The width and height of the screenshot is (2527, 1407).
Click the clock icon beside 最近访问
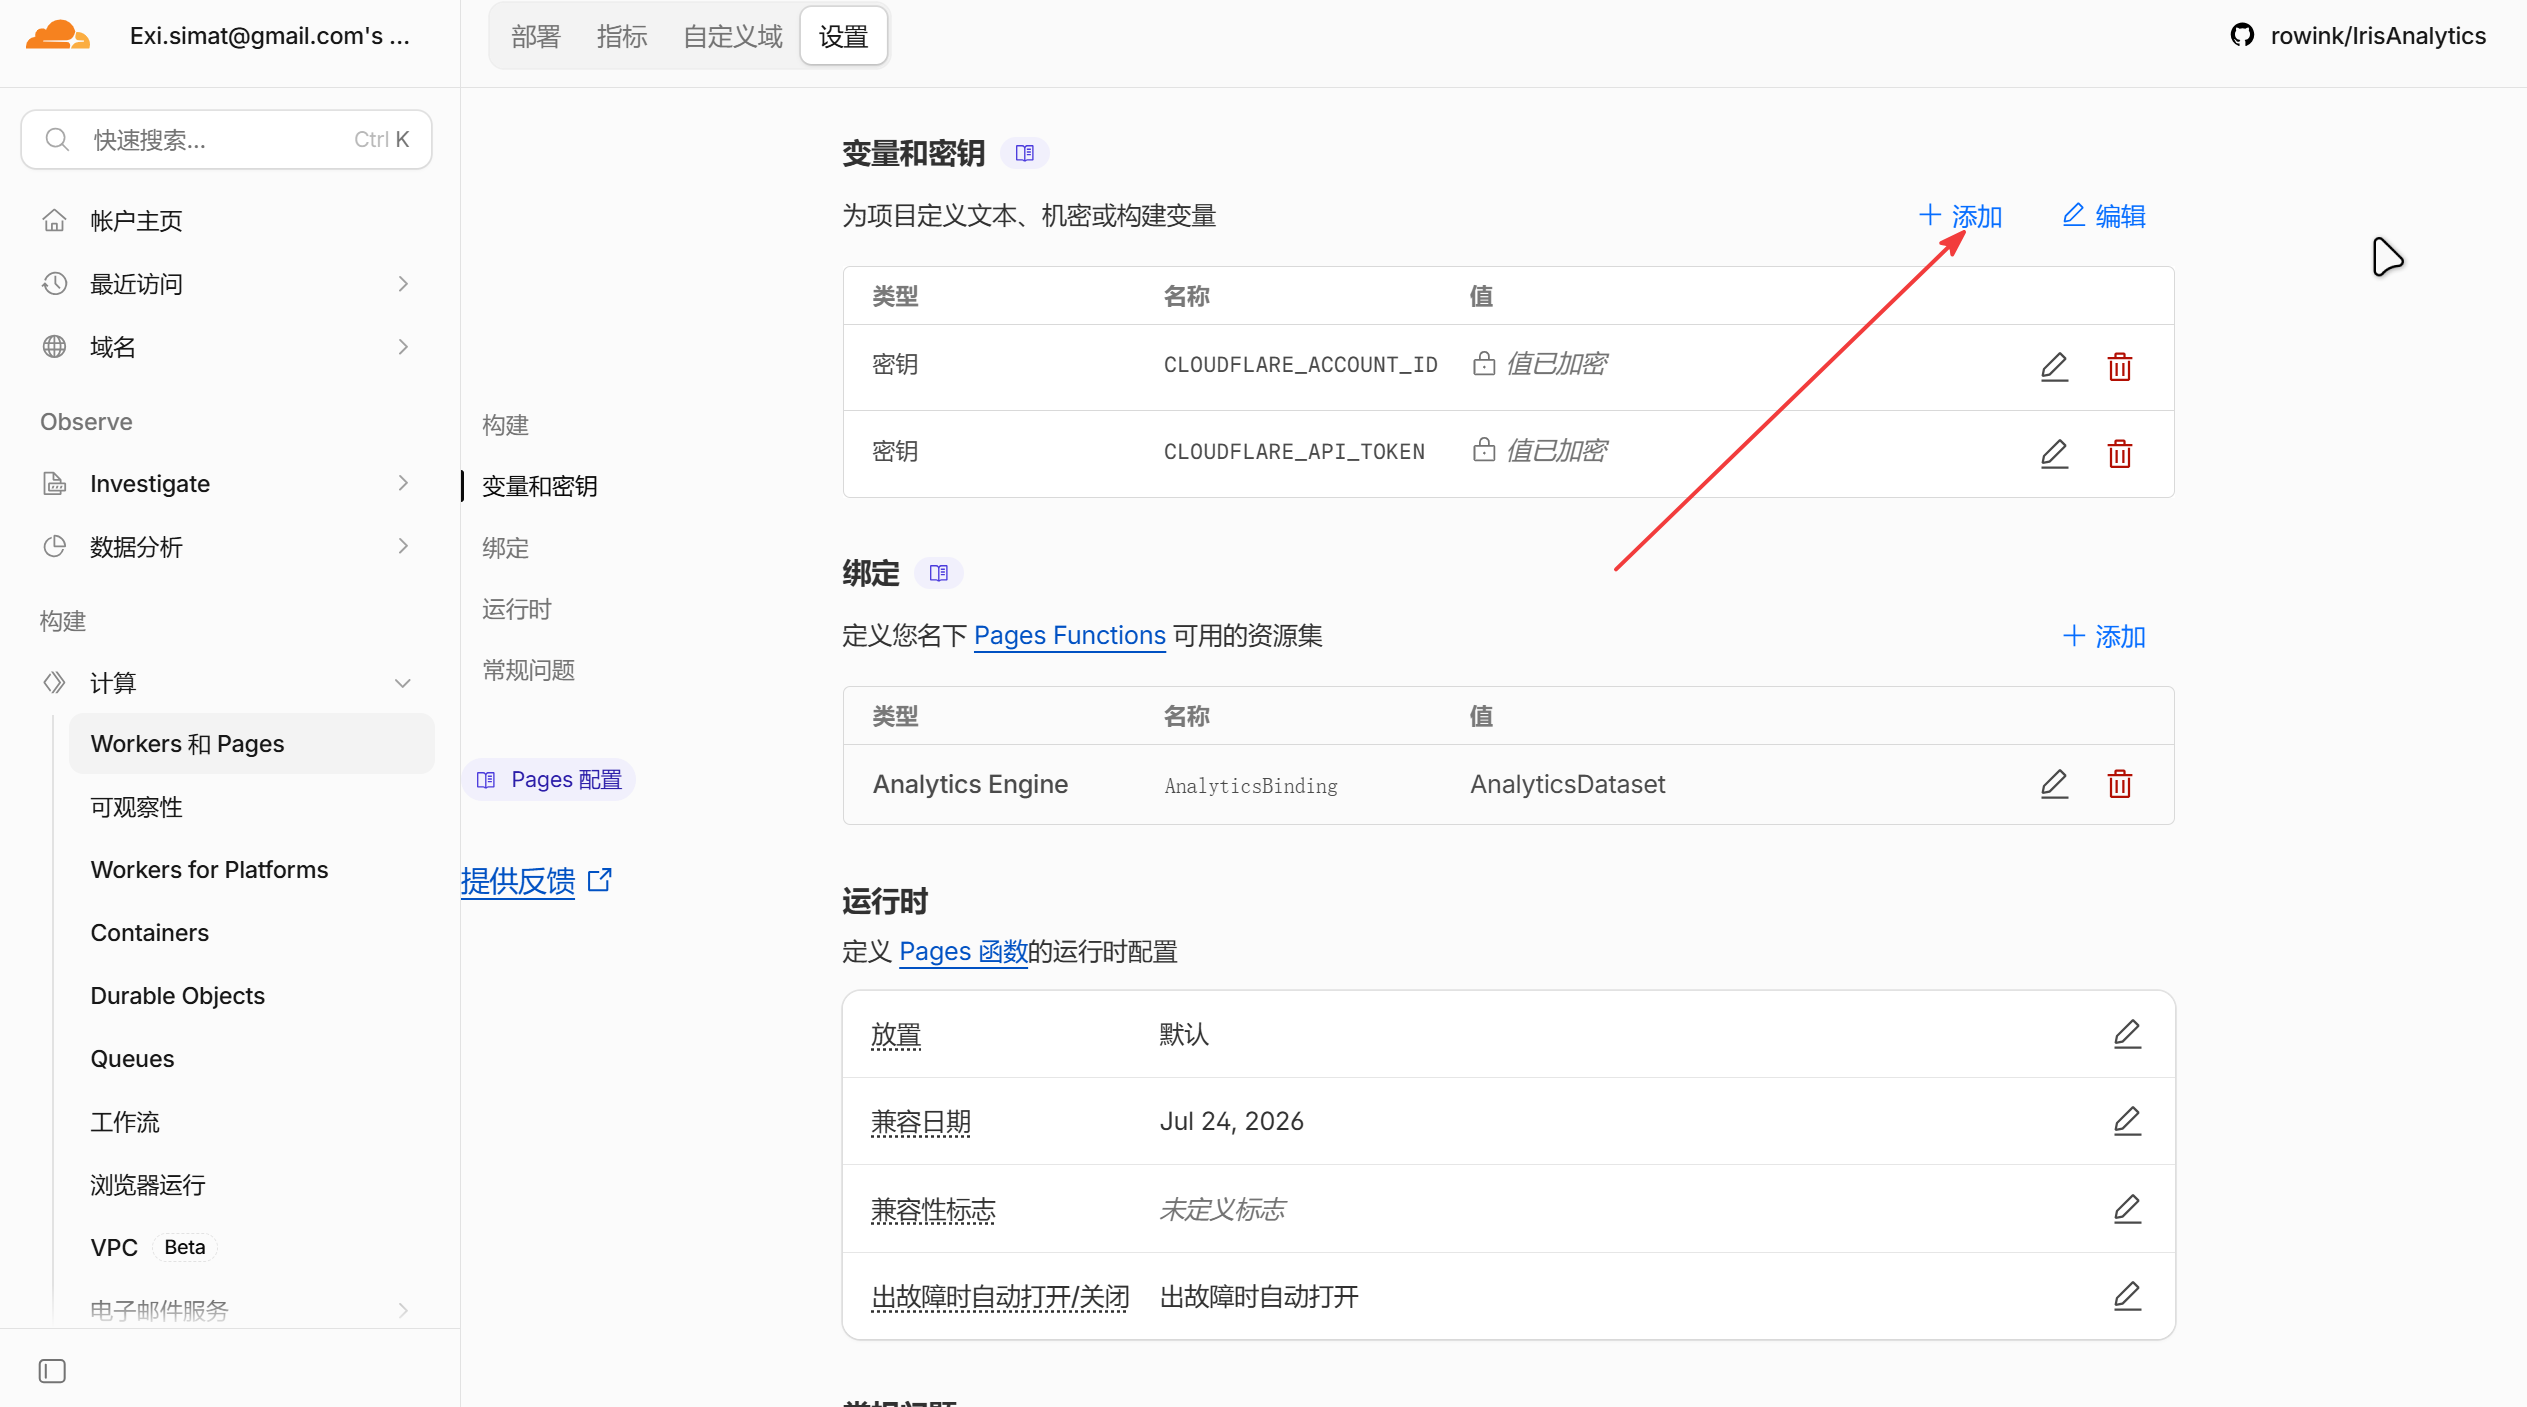click(55, 284)
